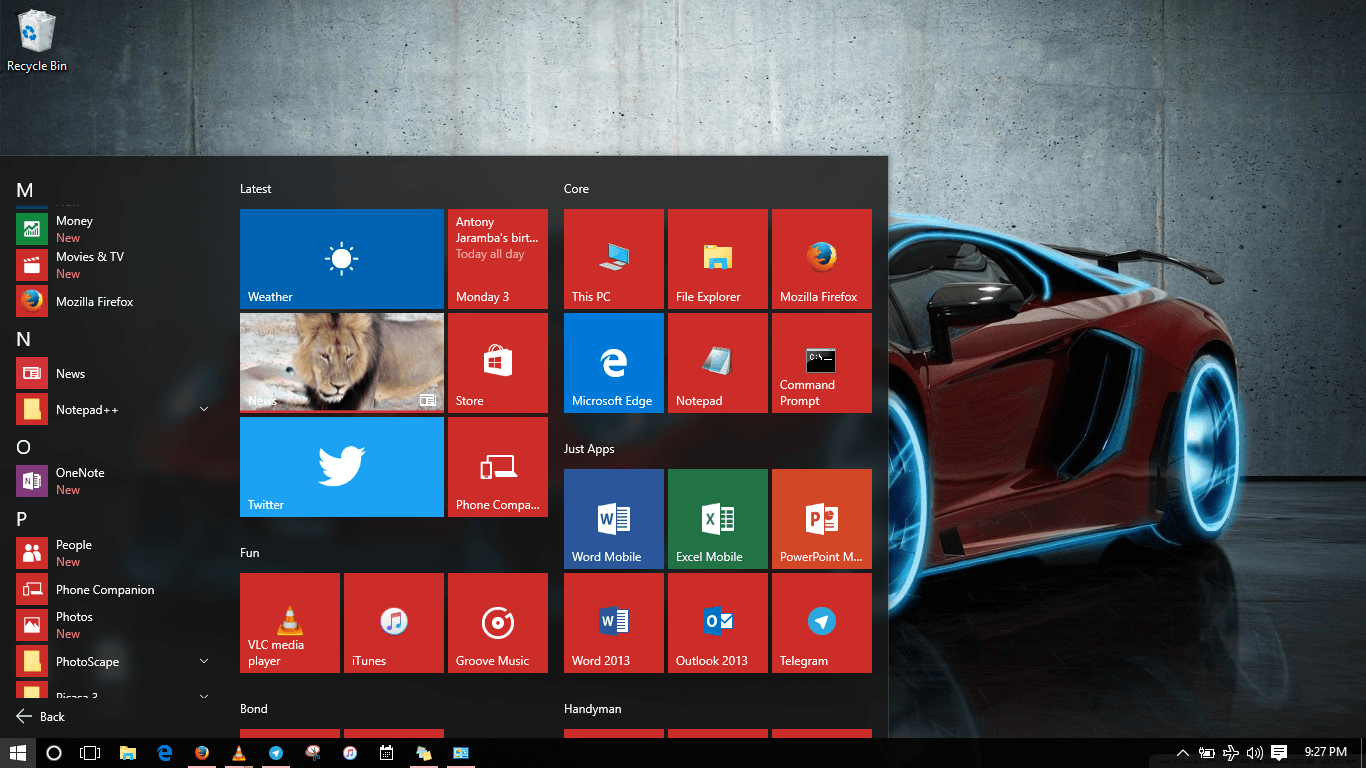This screenshot has height=768, width=1366.
Task: Open the Action Center notifications icon
Action: click(1279, 753)
